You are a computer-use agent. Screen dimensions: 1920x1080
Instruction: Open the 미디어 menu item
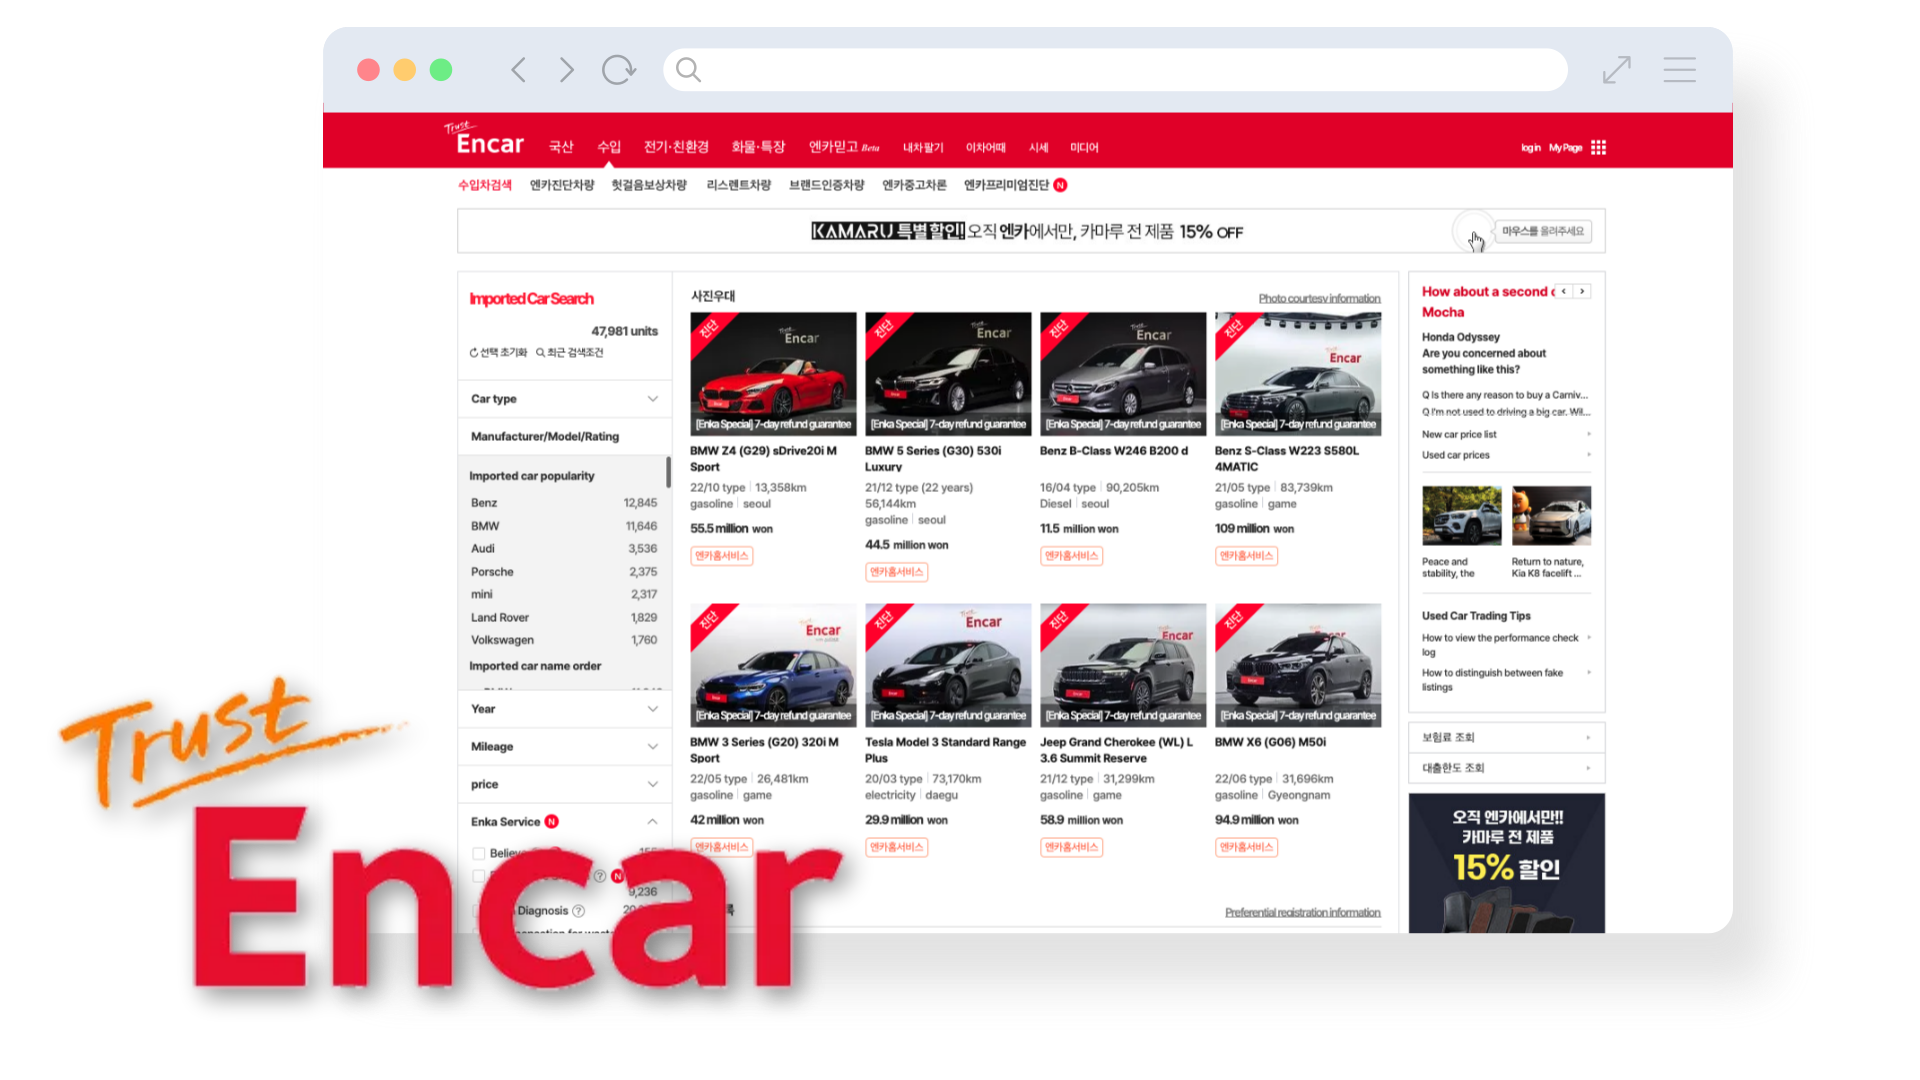click(x=1084, y=148)
